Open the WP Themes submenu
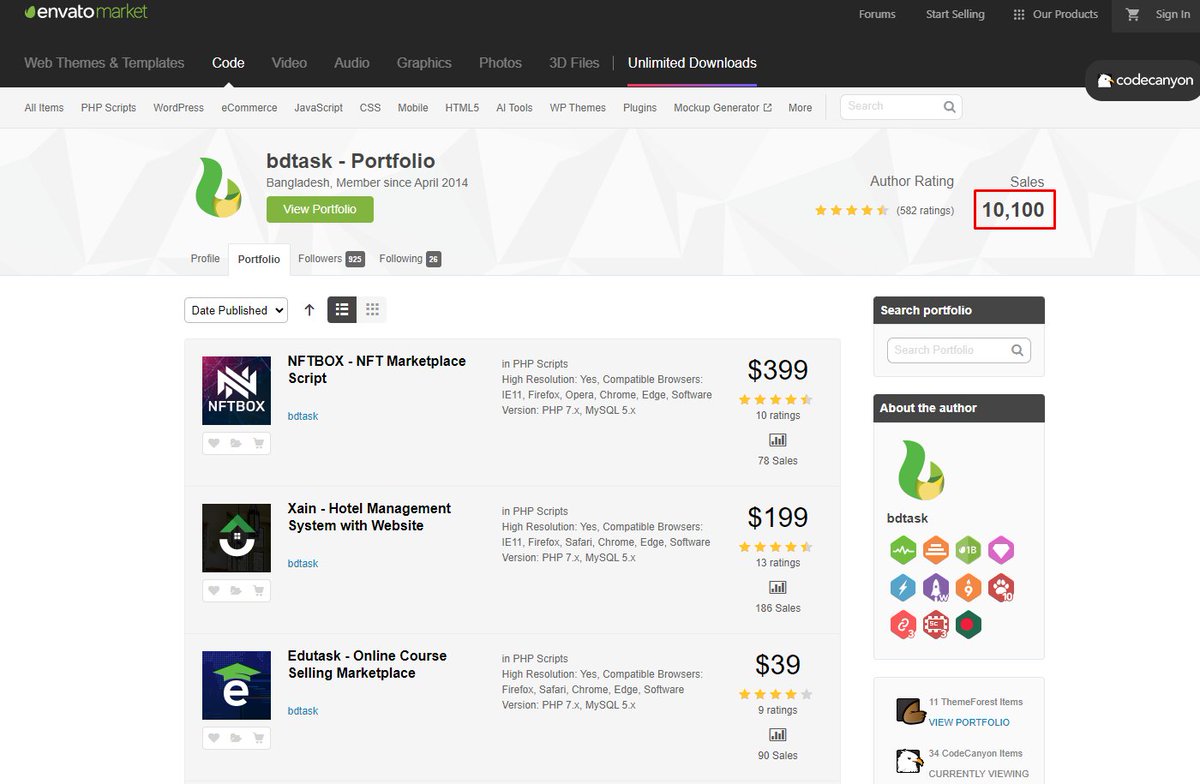Viewport: 1200px width, 784px height. [578, 107]
